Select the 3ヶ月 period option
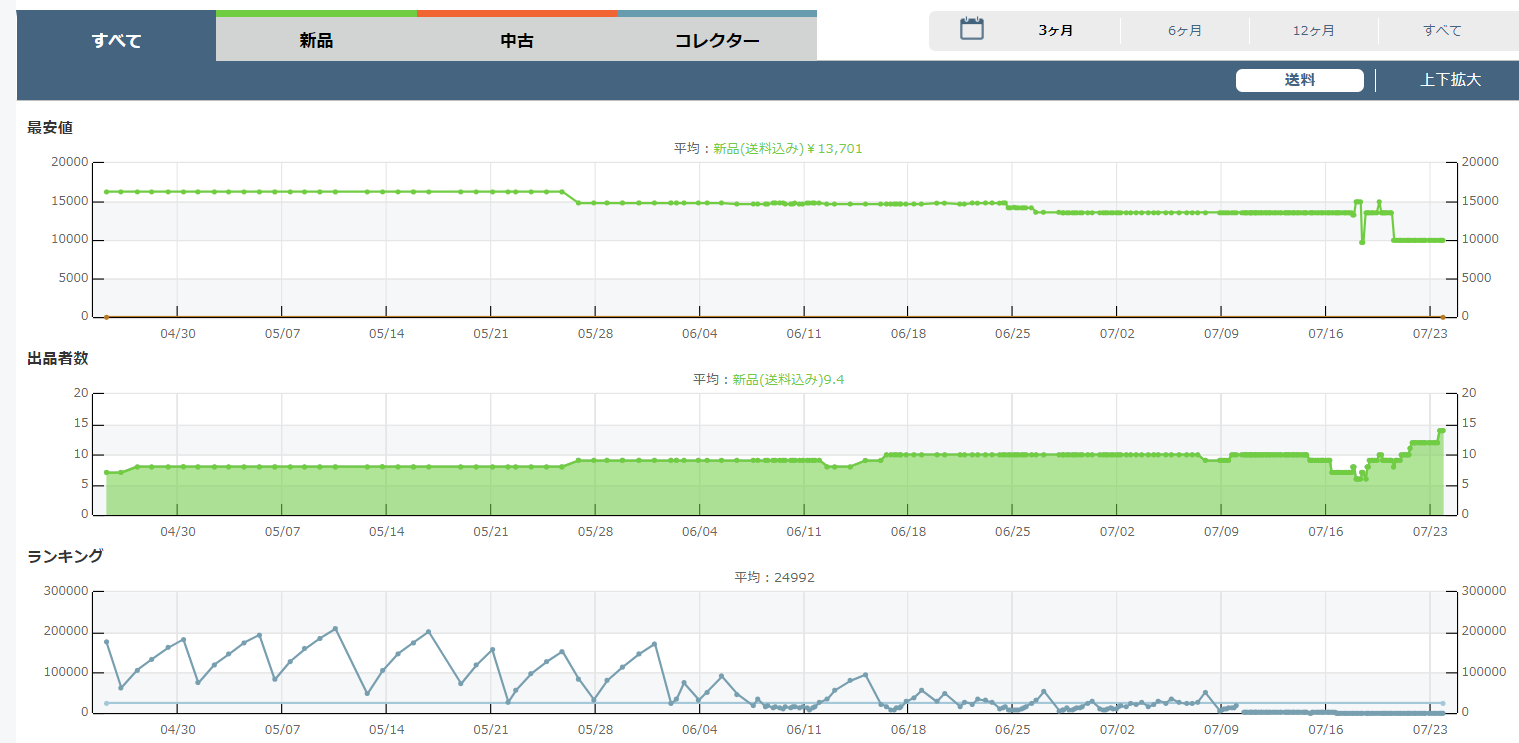Viewport: 1519px width, 743px height. (1055, 31)
